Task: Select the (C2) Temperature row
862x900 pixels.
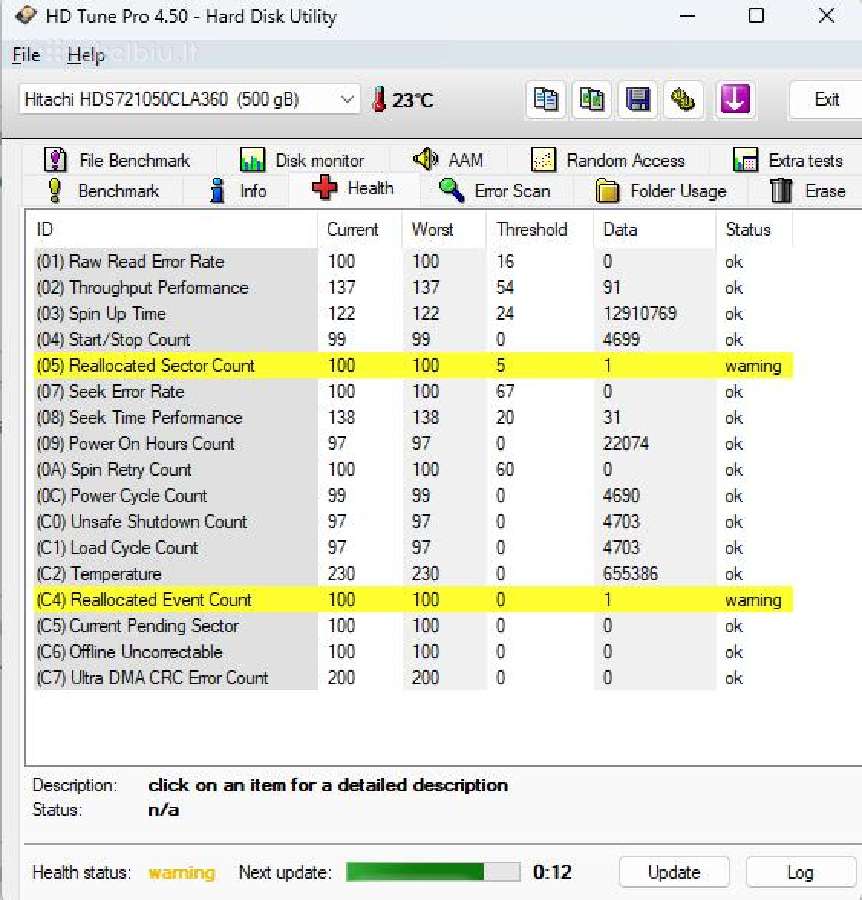Action: (x=413, y=573)
